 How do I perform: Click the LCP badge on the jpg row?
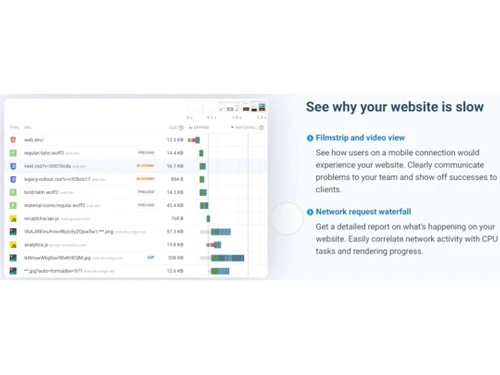[151, 257]
